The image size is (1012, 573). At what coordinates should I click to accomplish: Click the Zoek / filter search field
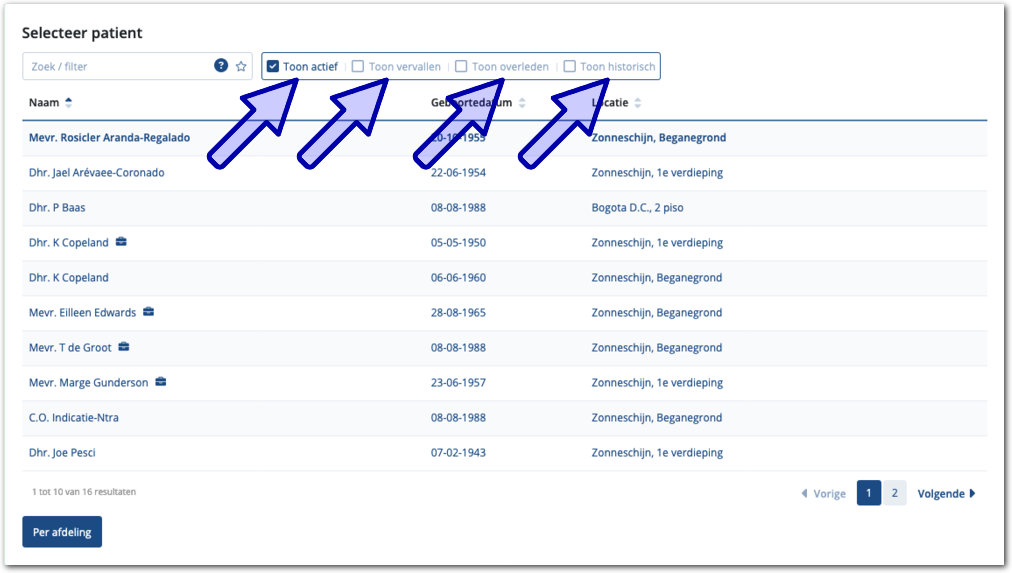tap(115, 66)
